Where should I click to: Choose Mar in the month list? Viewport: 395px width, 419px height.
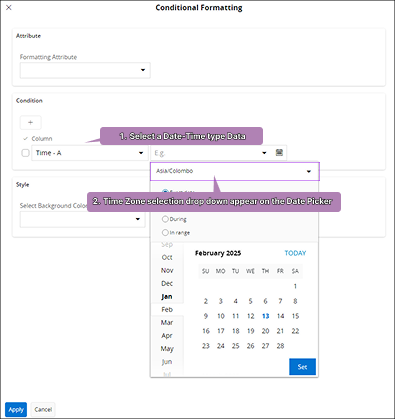tap(167, 322)
